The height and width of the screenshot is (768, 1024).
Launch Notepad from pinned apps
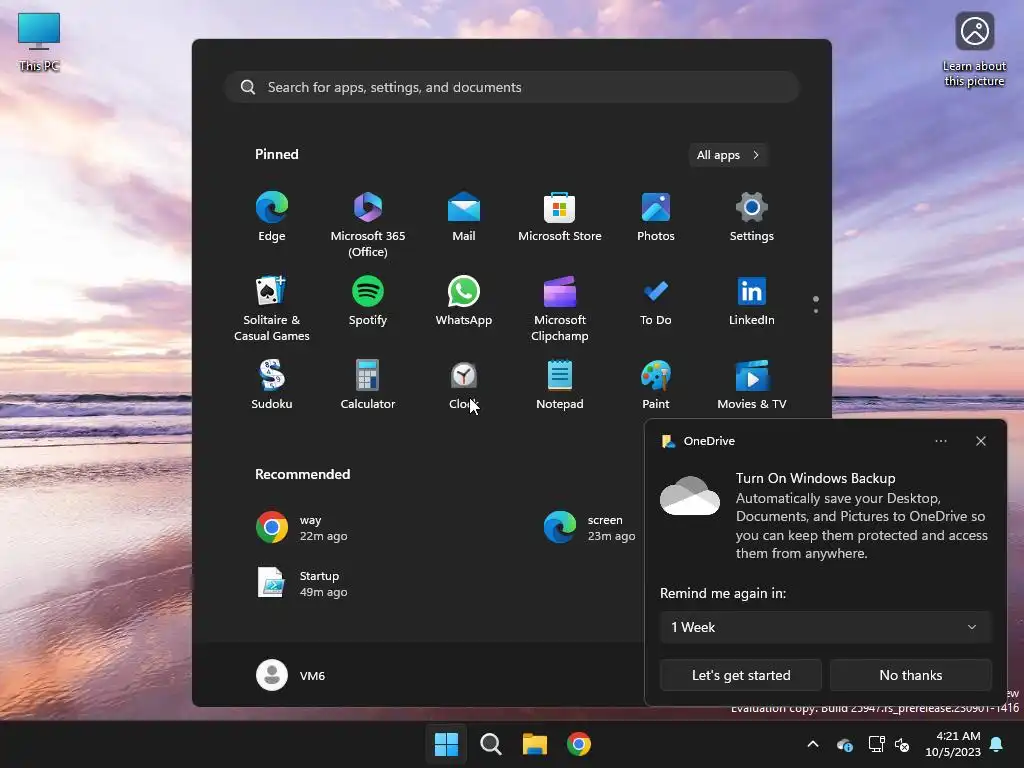pos(560,385)
